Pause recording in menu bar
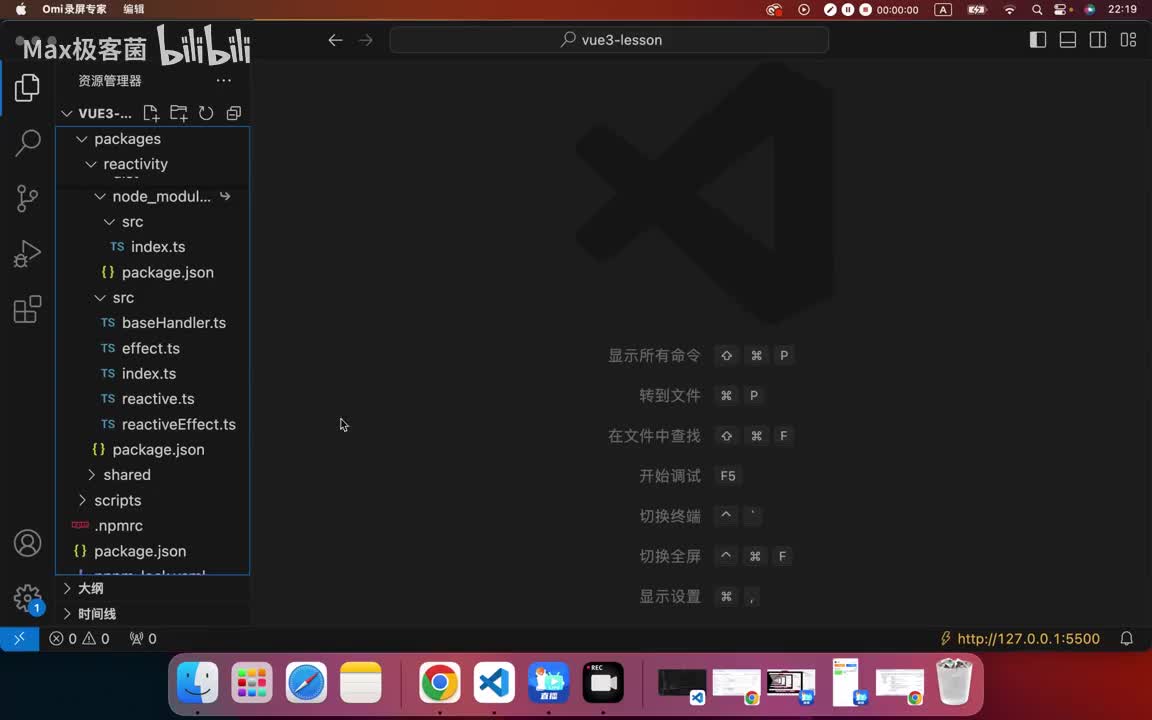The image size is (1152, 720). tap(847, 10)
